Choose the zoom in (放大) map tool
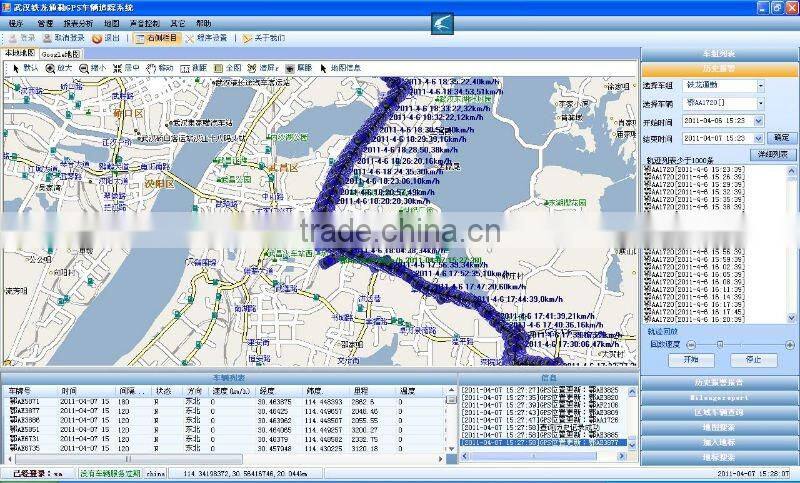The image size is (800, 483). coord(59,68)
